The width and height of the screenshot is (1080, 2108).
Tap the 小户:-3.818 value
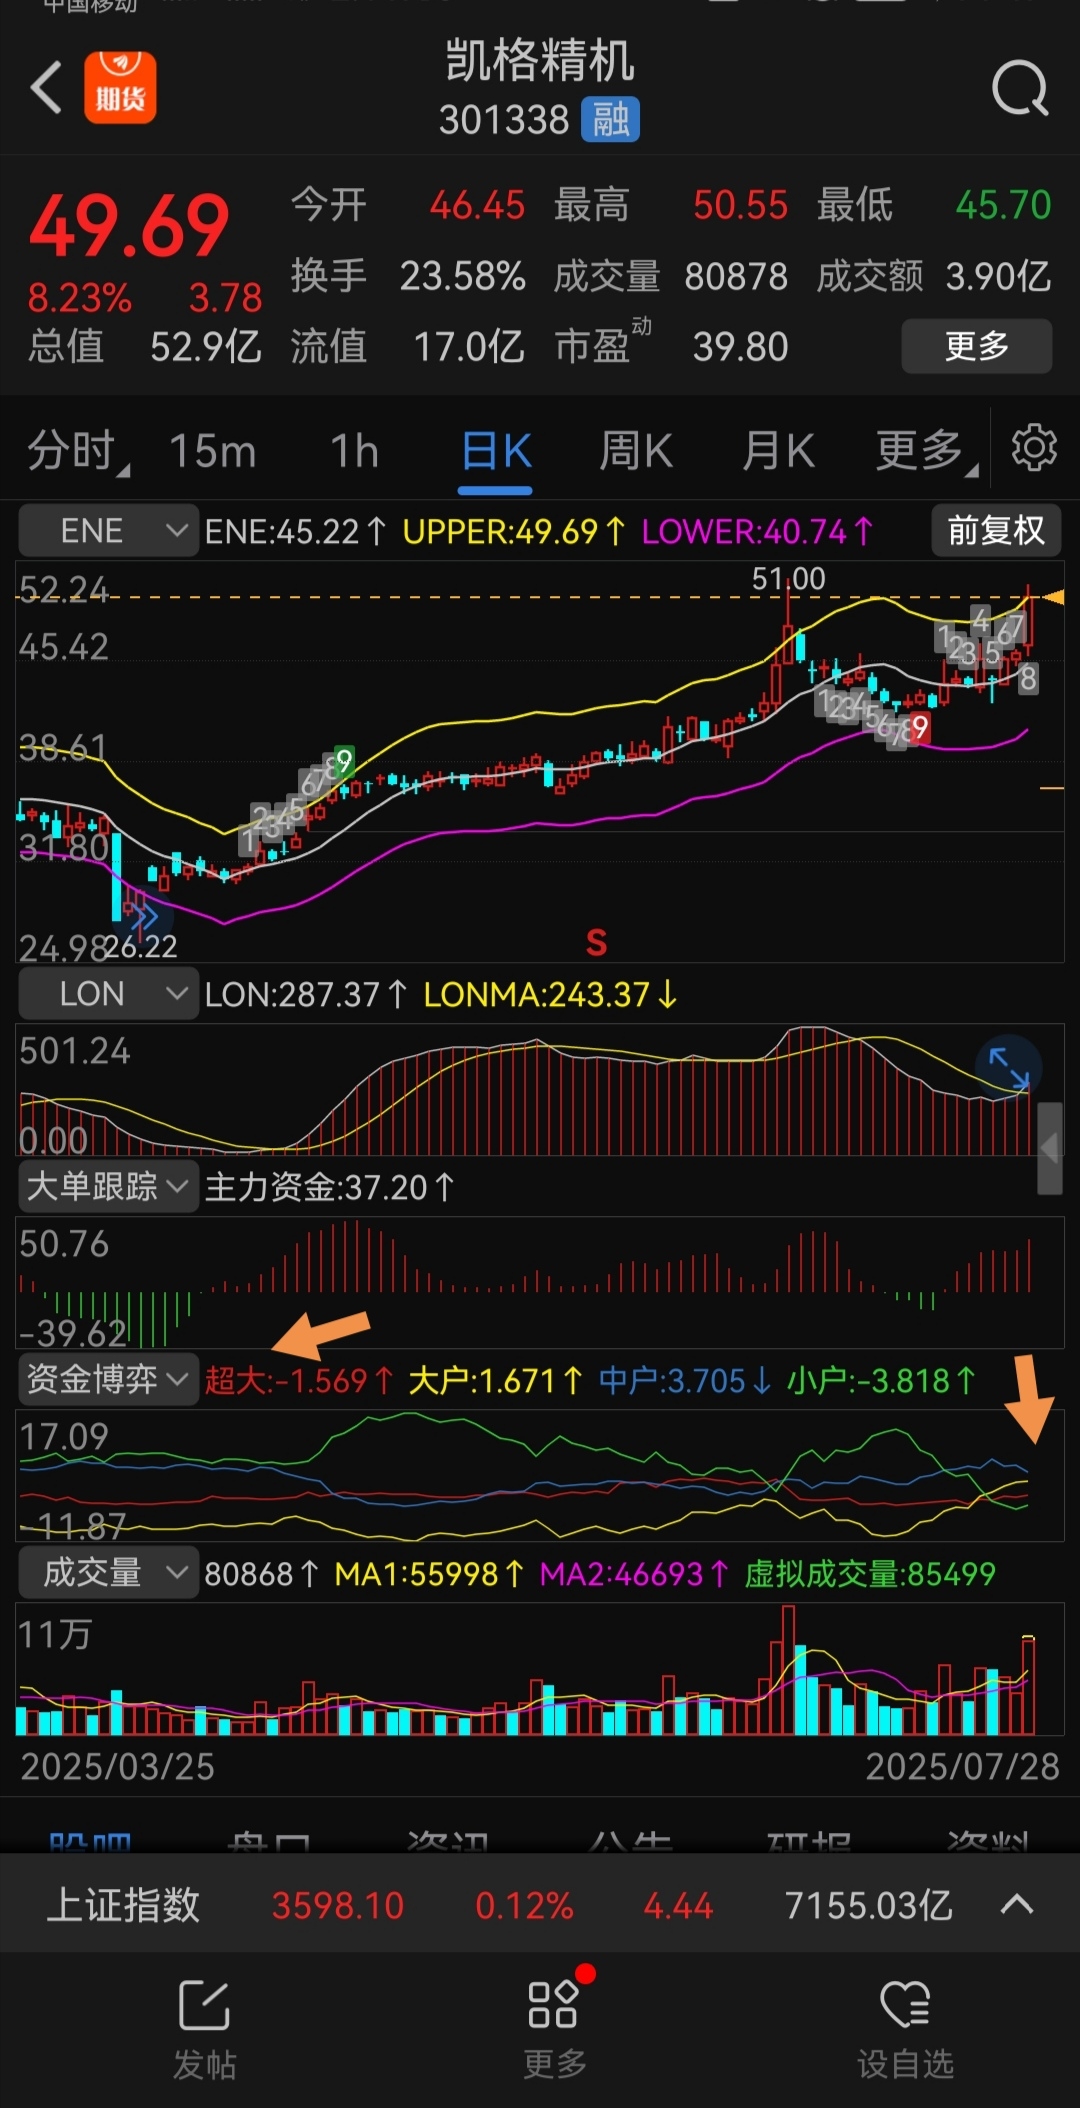[x=881, y=1381]
